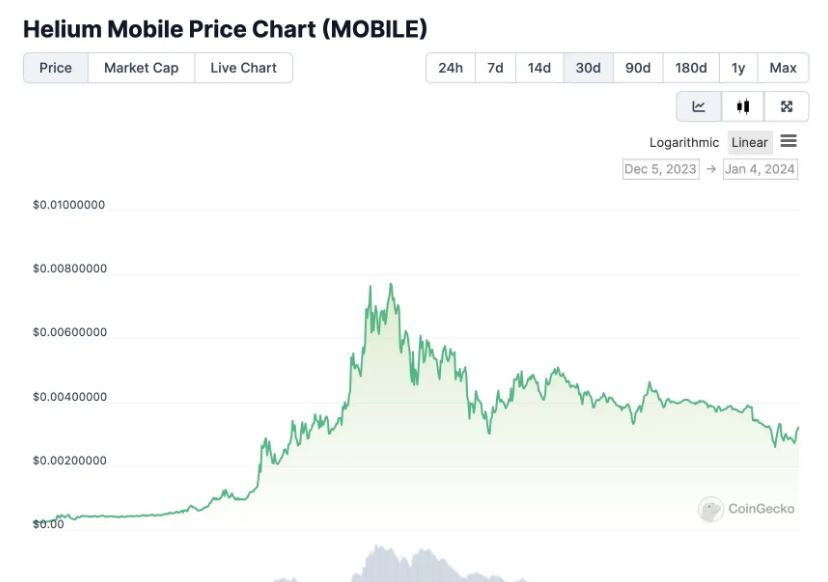The height and width of the screenshot is (582, 828).
Task: Switch chart to 1y range
Action: coord(738,68)
